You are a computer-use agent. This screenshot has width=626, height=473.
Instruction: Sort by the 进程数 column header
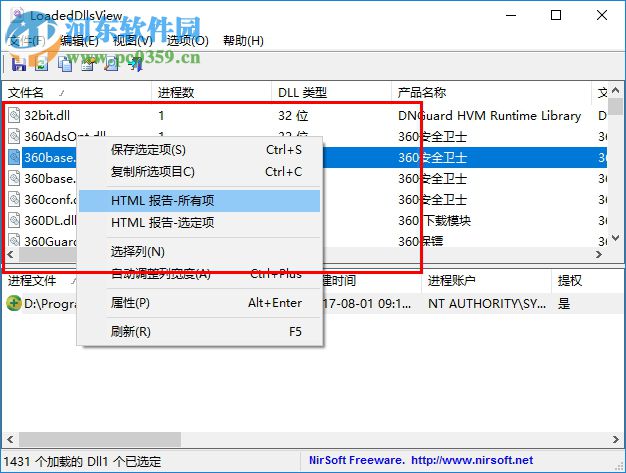[x=212, y=93]
